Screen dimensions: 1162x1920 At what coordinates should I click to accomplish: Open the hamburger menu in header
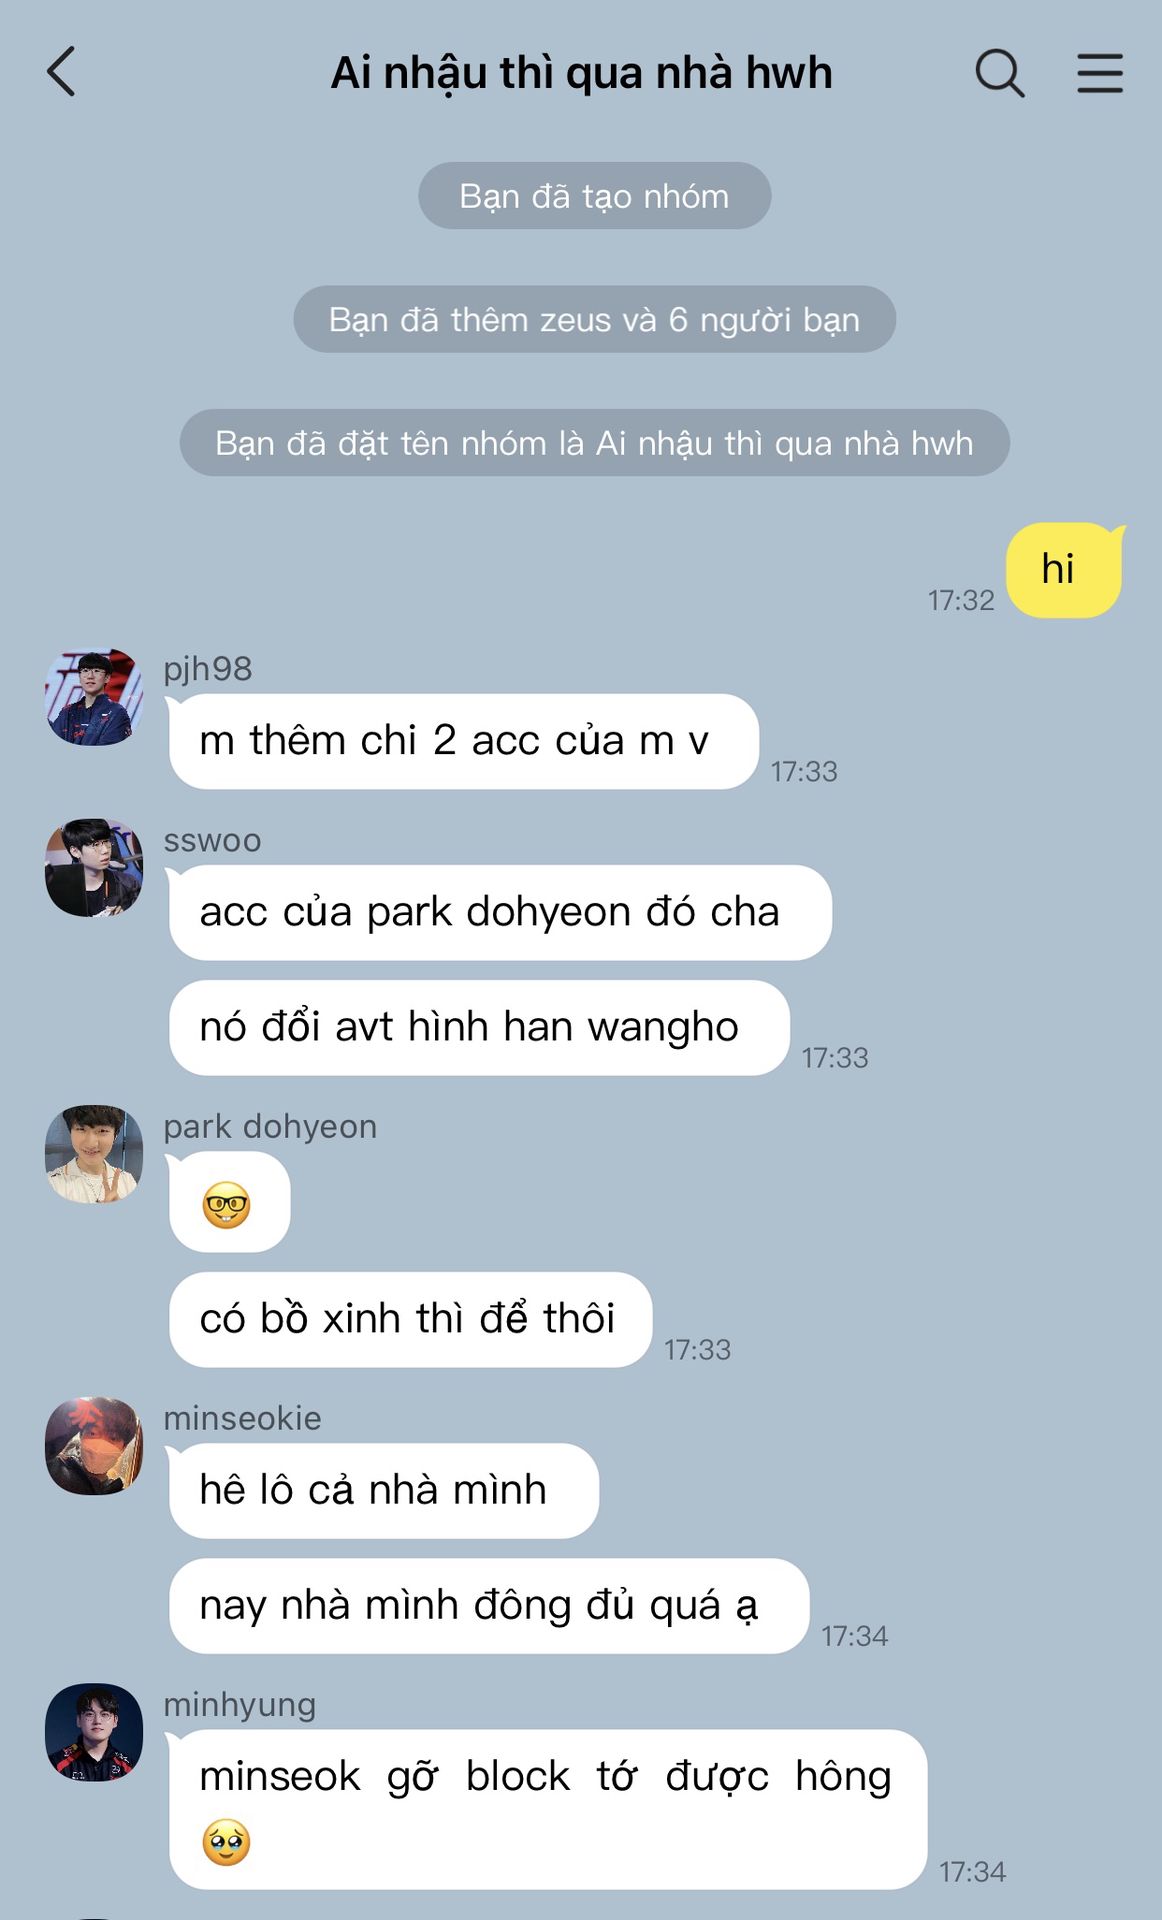[x=1100, y=73]
